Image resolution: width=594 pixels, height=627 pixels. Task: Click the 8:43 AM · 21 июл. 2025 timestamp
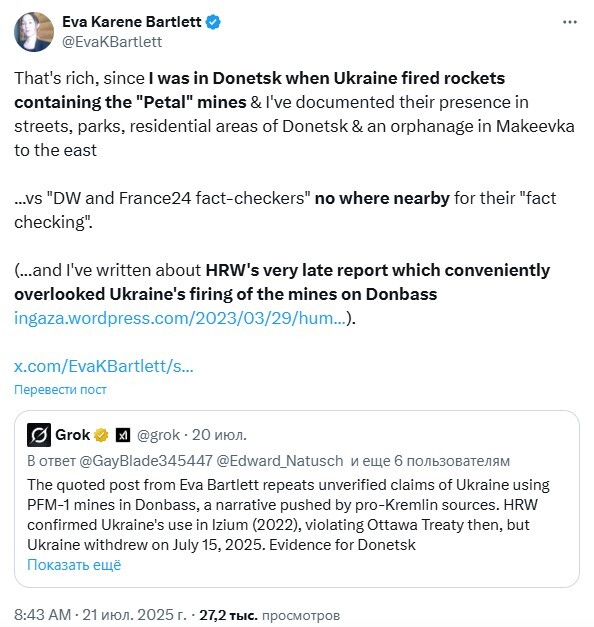100,615
